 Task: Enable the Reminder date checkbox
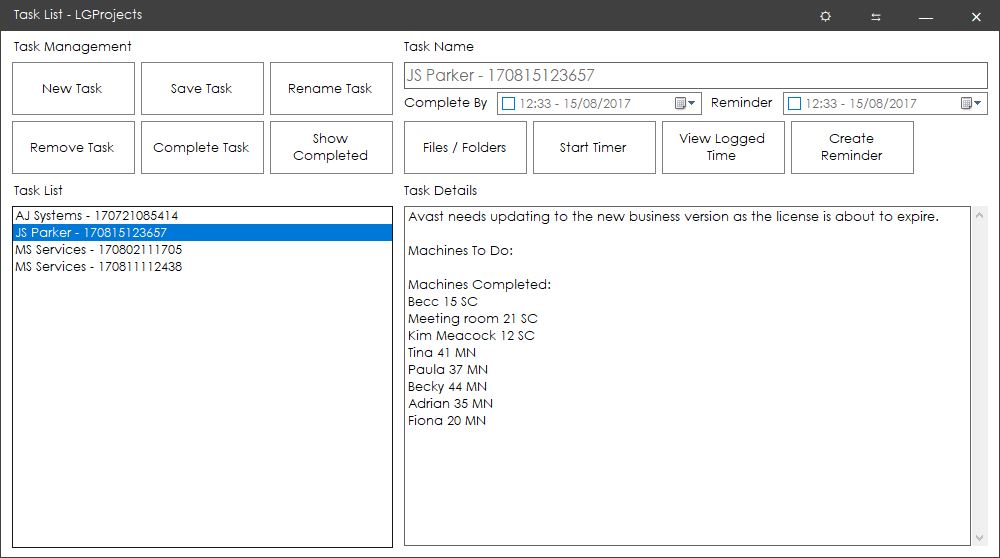point(794,103)
